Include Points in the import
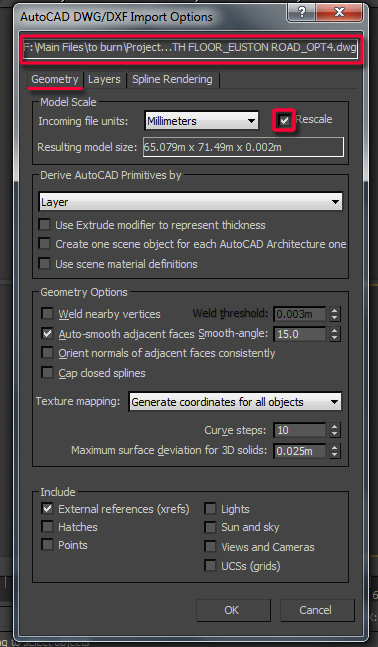 [47, 545]
